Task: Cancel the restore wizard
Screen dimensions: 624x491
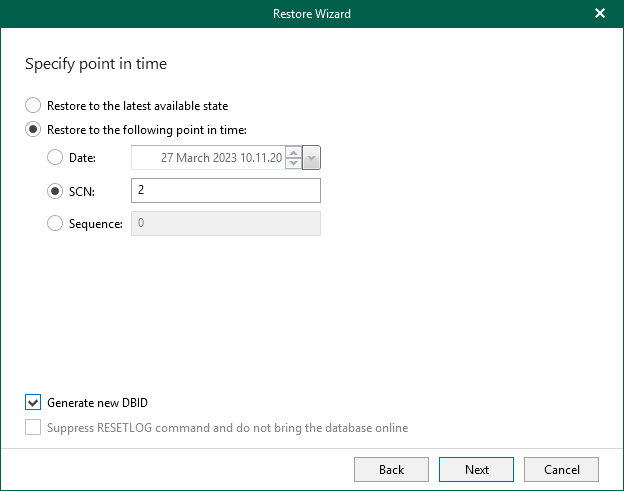Action: (561, 469)
